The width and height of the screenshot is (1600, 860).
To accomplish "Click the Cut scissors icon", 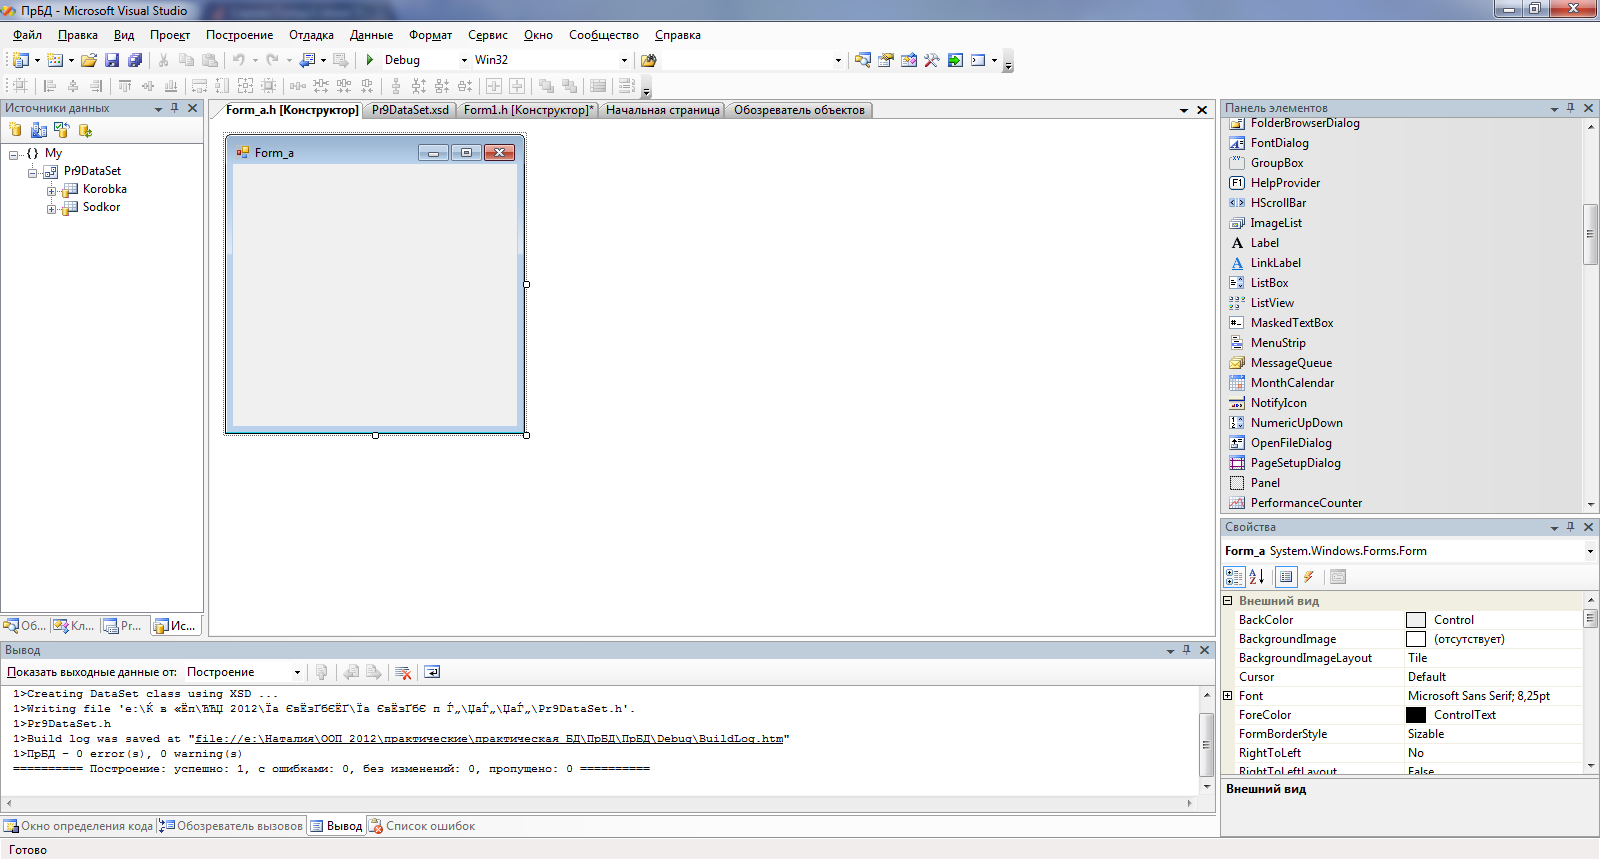I will (163, 60).
